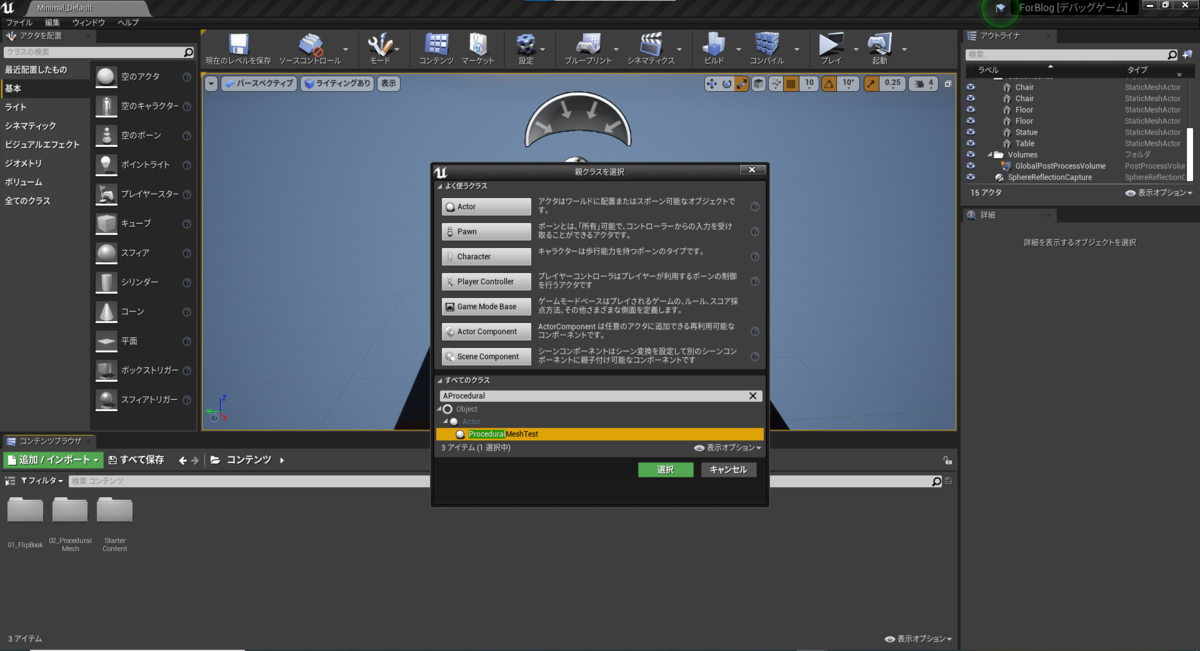Open Source Control dropdown arrow
Screen dimensions: 1200x651
pyautogui.click(x=347, y=48)
